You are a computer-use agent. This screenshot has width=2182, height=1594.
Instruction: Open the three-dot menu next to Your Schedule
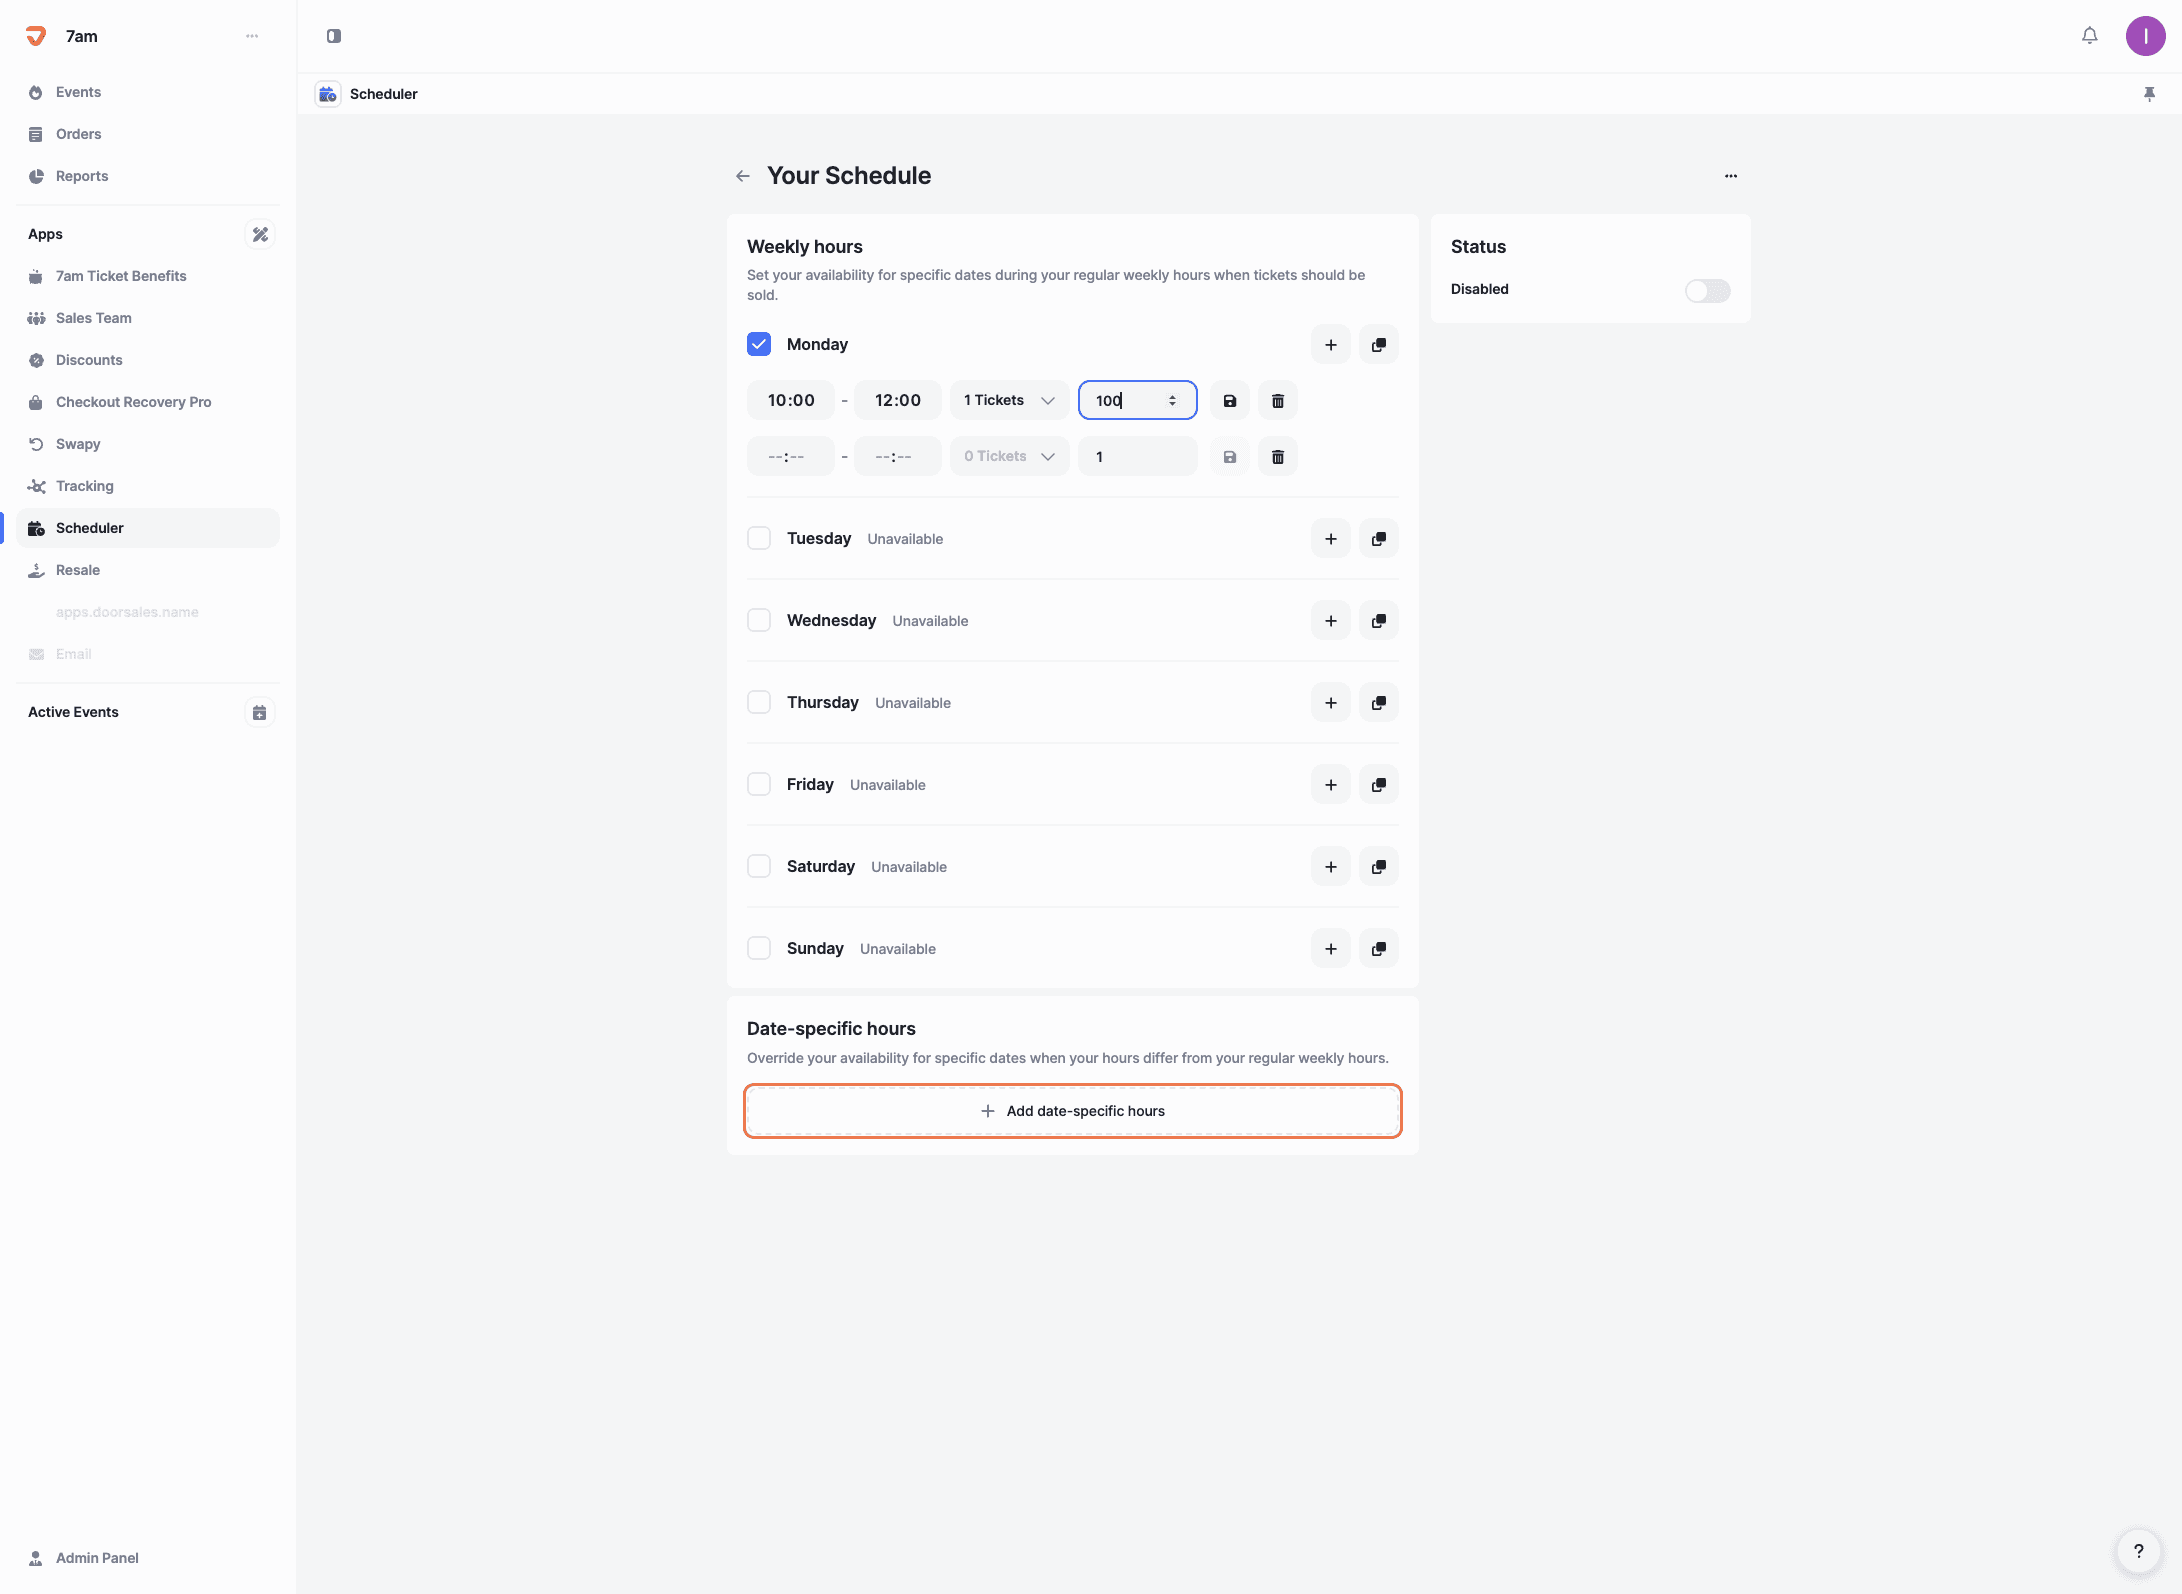click(1730, 176)
